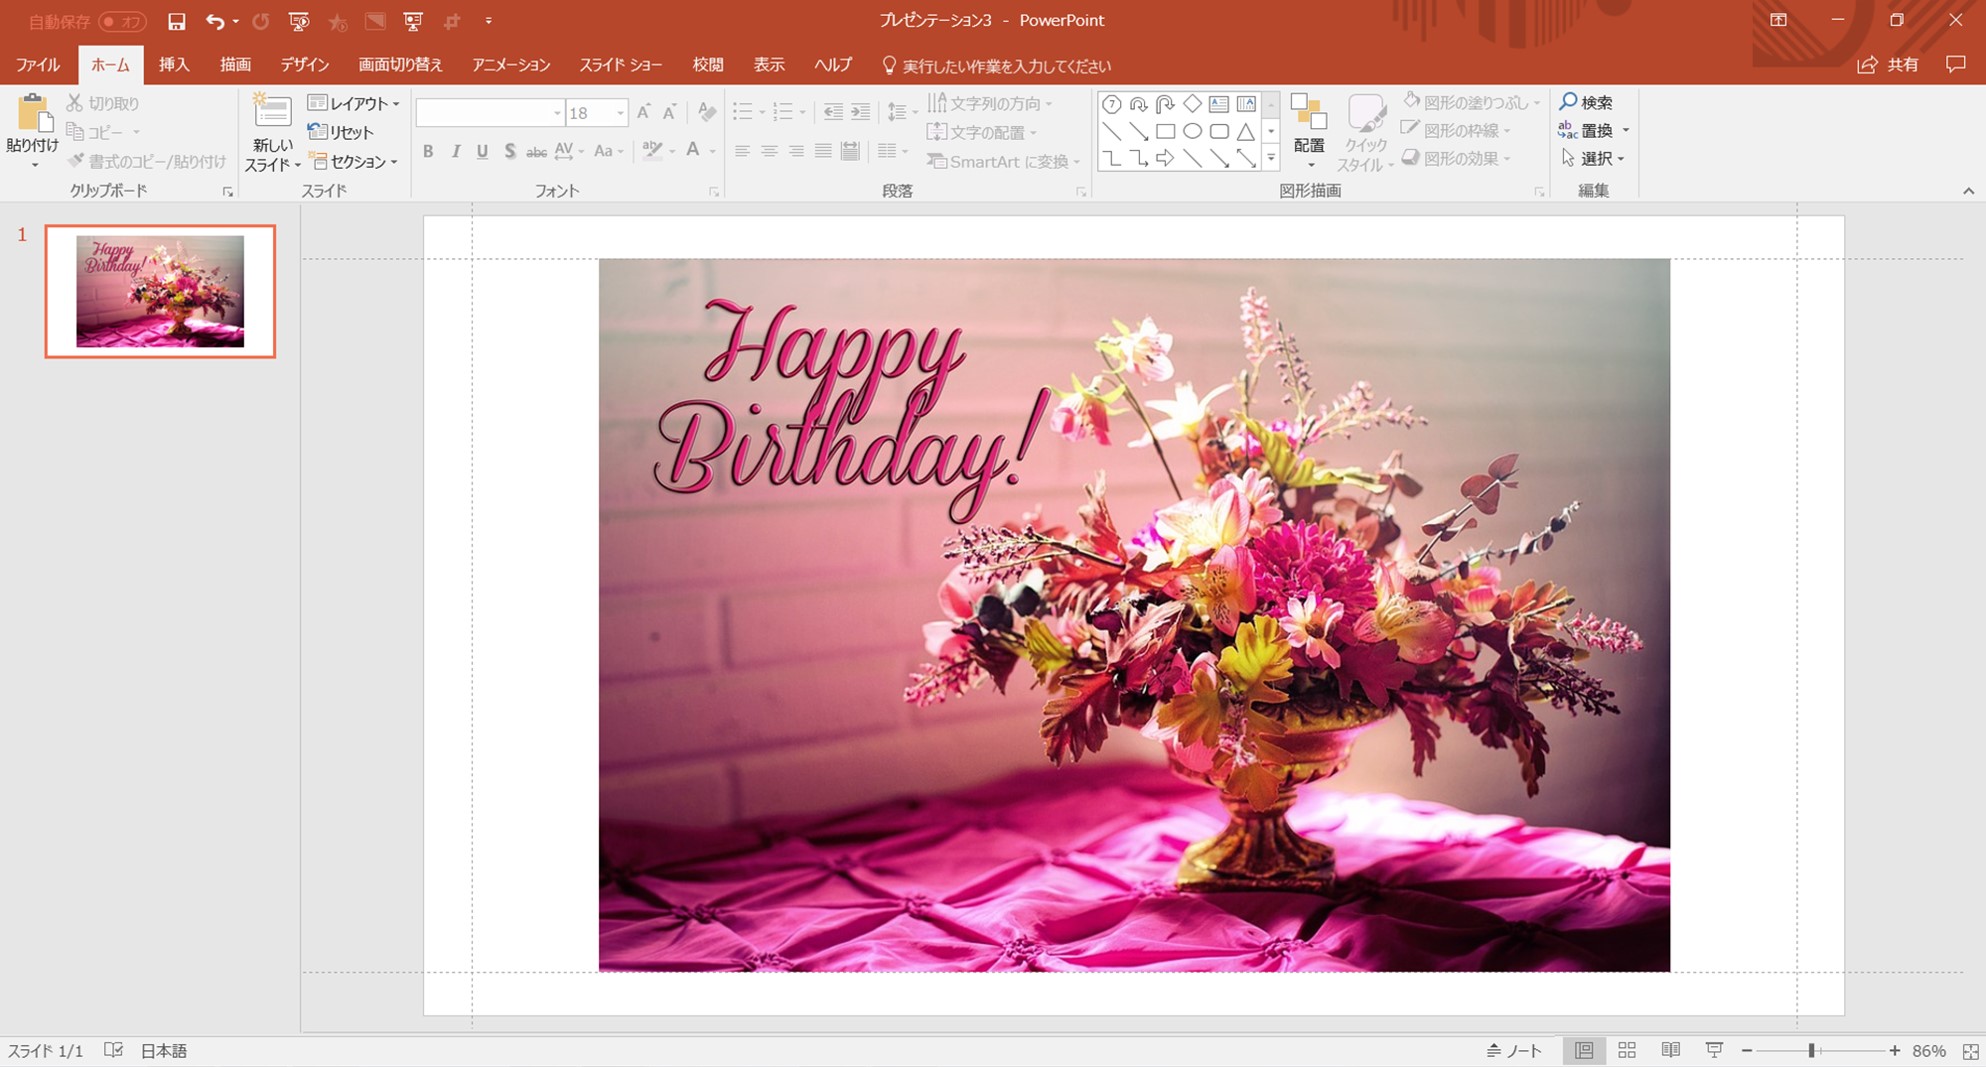Clear all formatting eraser icon
Image resolution: width=1986 pixels, height=1067 pixels.
point(707,112)
